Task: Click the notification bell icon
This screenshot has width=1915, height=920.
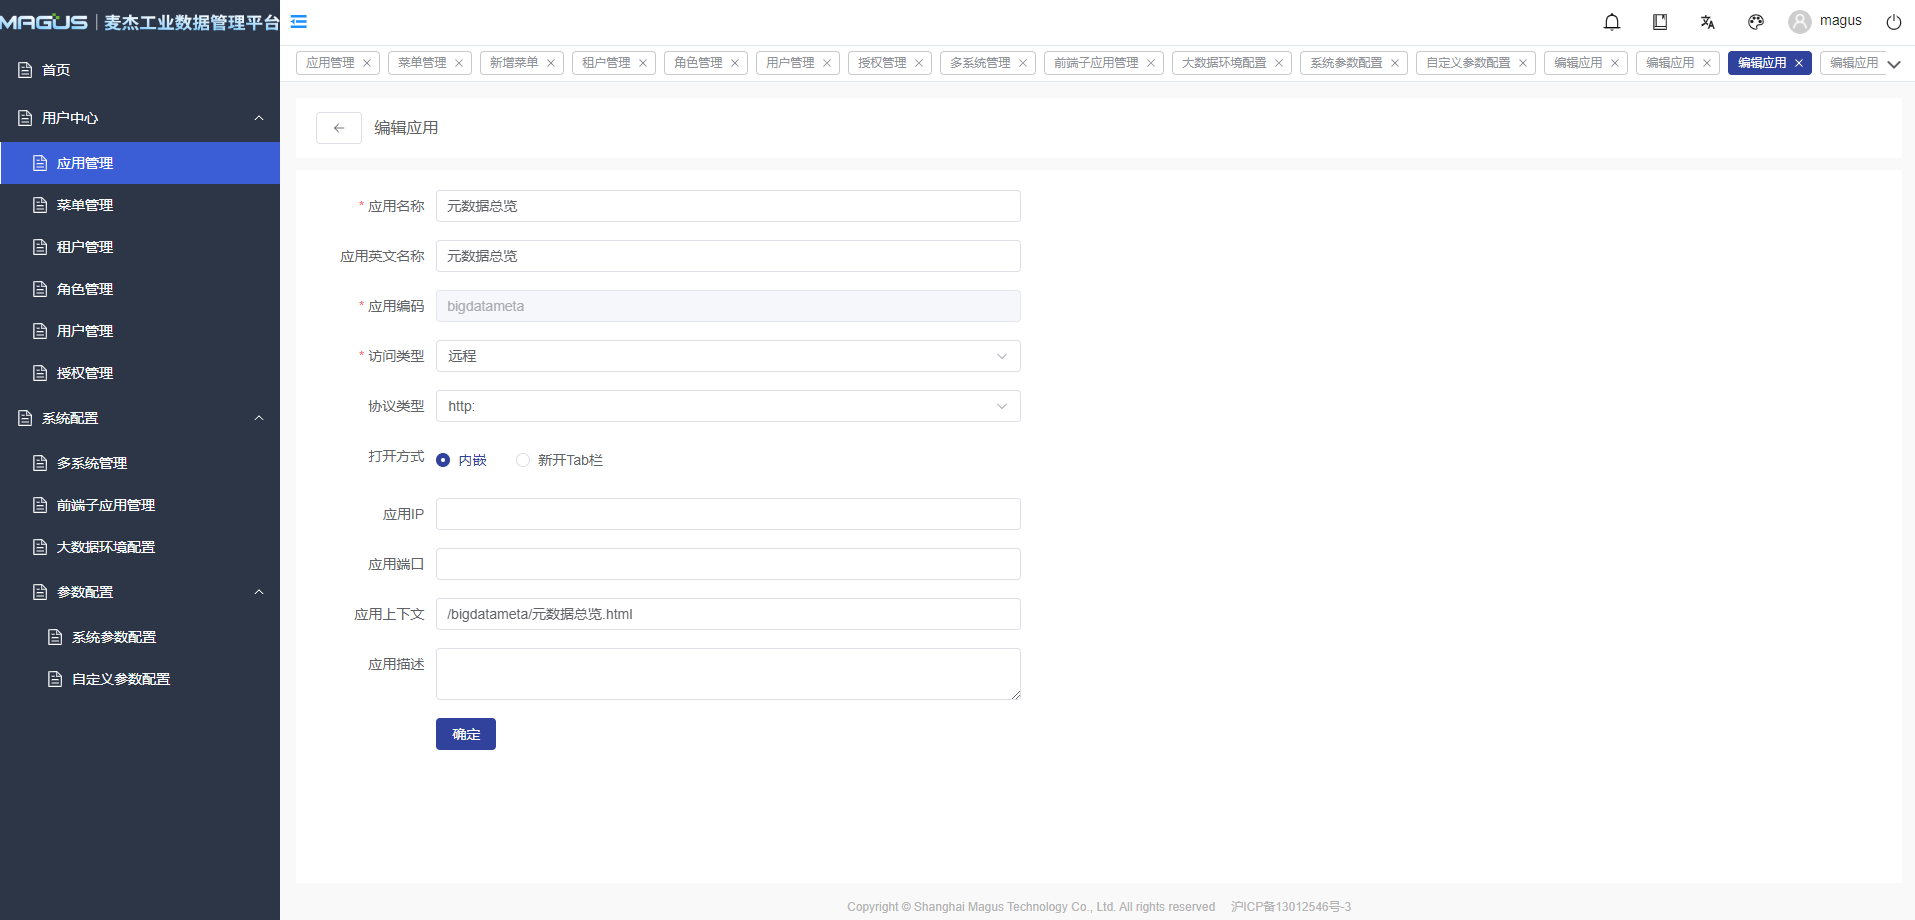Action: pos(1611,22)
